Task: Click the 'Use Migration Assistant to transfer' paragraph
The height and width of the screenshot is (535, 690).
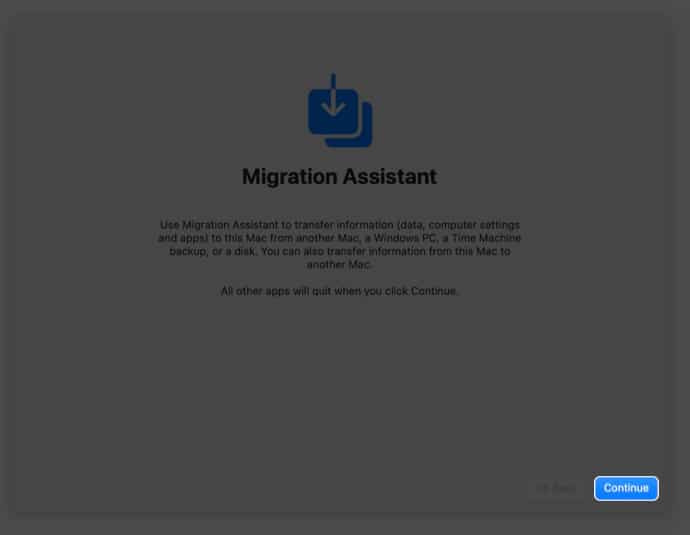Action: (339, 245)
